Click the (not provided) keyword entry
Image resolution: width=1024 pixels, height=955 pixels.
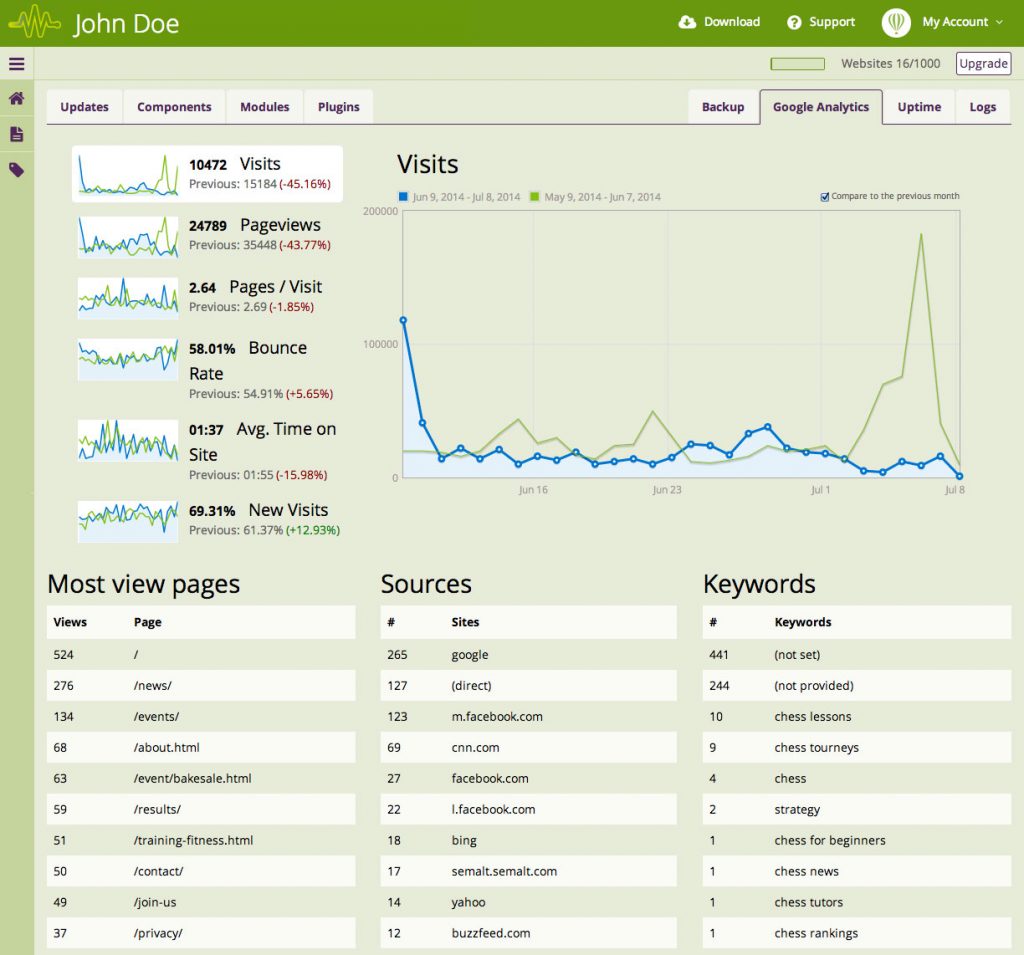pyautogui.click(x=814, y=685)
